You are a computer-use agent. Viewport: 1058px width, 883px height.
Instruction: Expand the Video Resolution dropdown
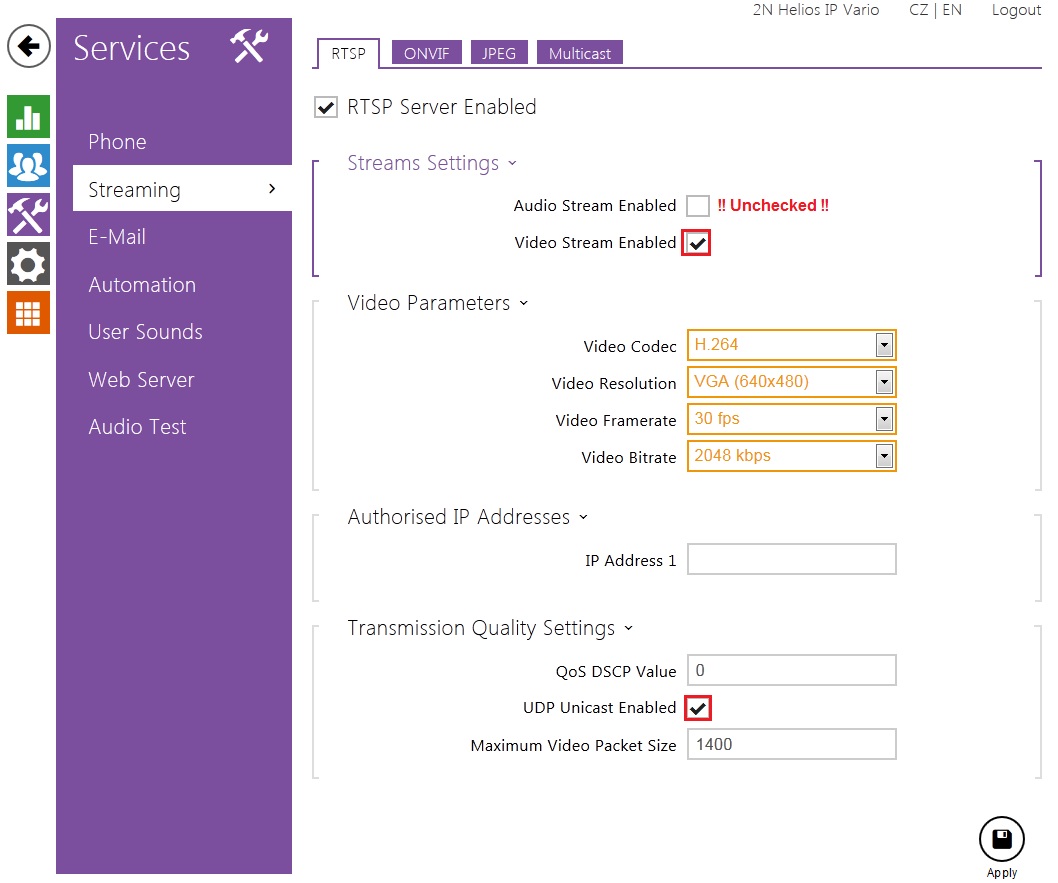point(883,382)
